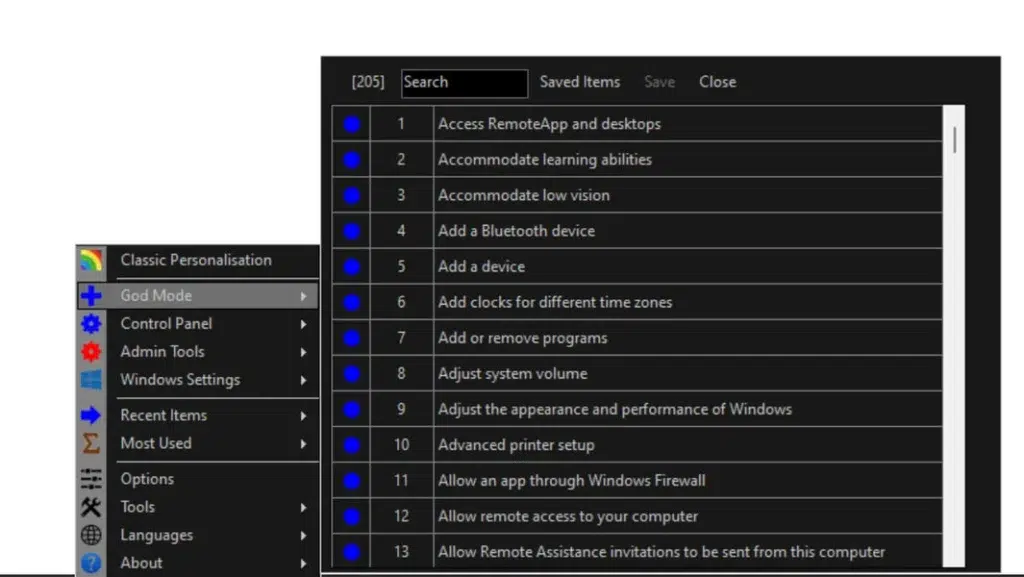Expand the Admin Tools submenu arrow
Image resolution: width=1024 pixels, height=577 pixels.
click(x=304, y=352)
